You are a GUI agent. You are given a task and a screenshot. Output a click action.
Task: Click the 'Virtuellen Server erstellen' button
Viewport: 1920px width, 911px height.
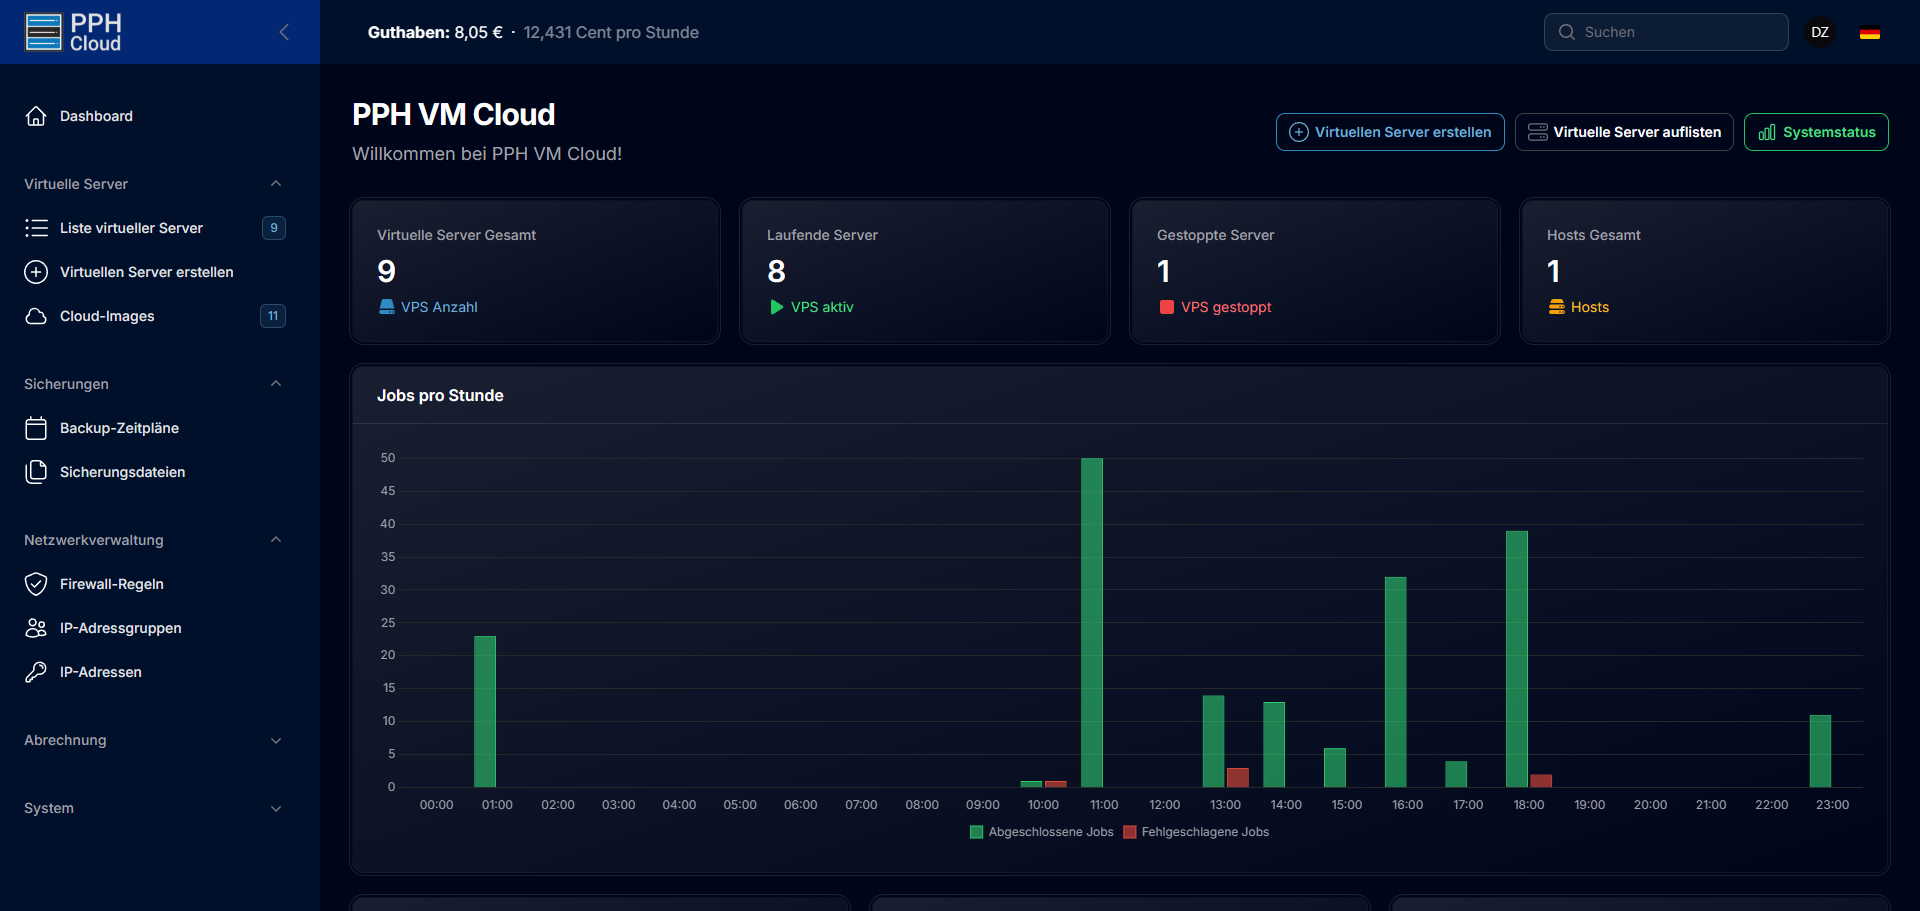pos(1390,131)
